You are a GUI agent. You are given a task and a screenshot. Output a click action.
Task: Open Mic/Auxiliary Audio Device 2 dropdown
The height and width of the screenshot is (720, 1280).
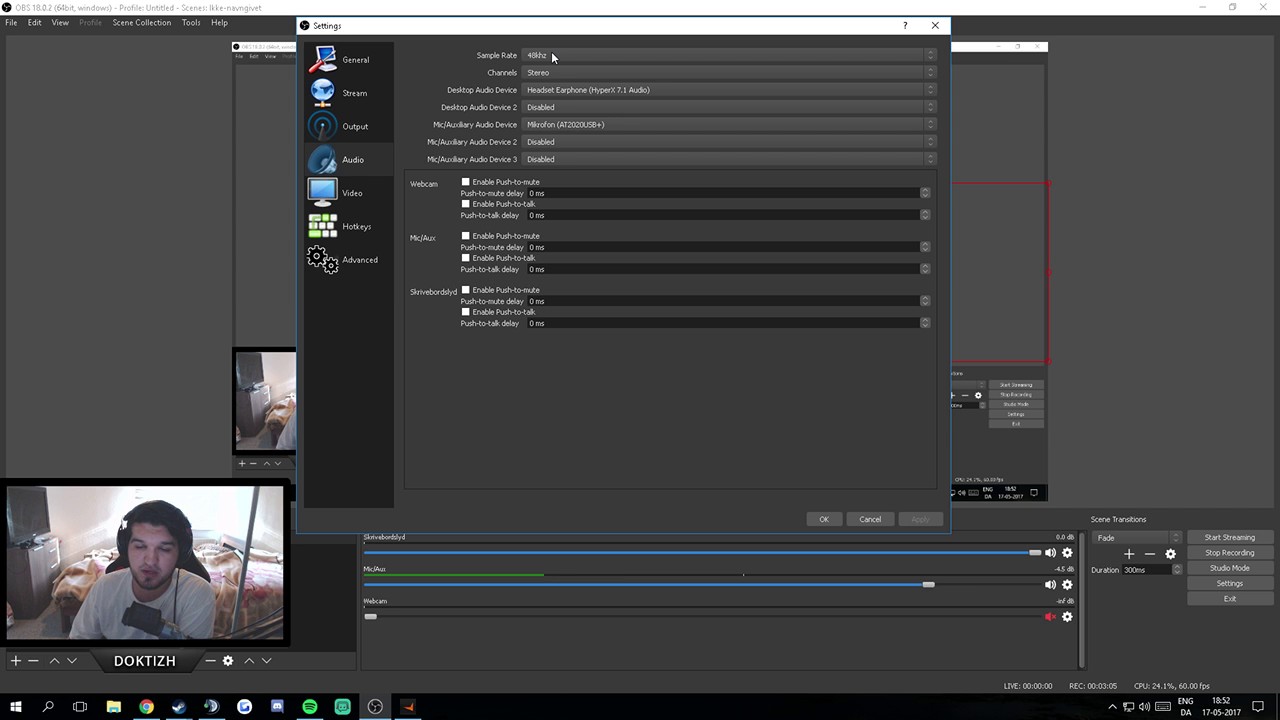coord(729,142)
